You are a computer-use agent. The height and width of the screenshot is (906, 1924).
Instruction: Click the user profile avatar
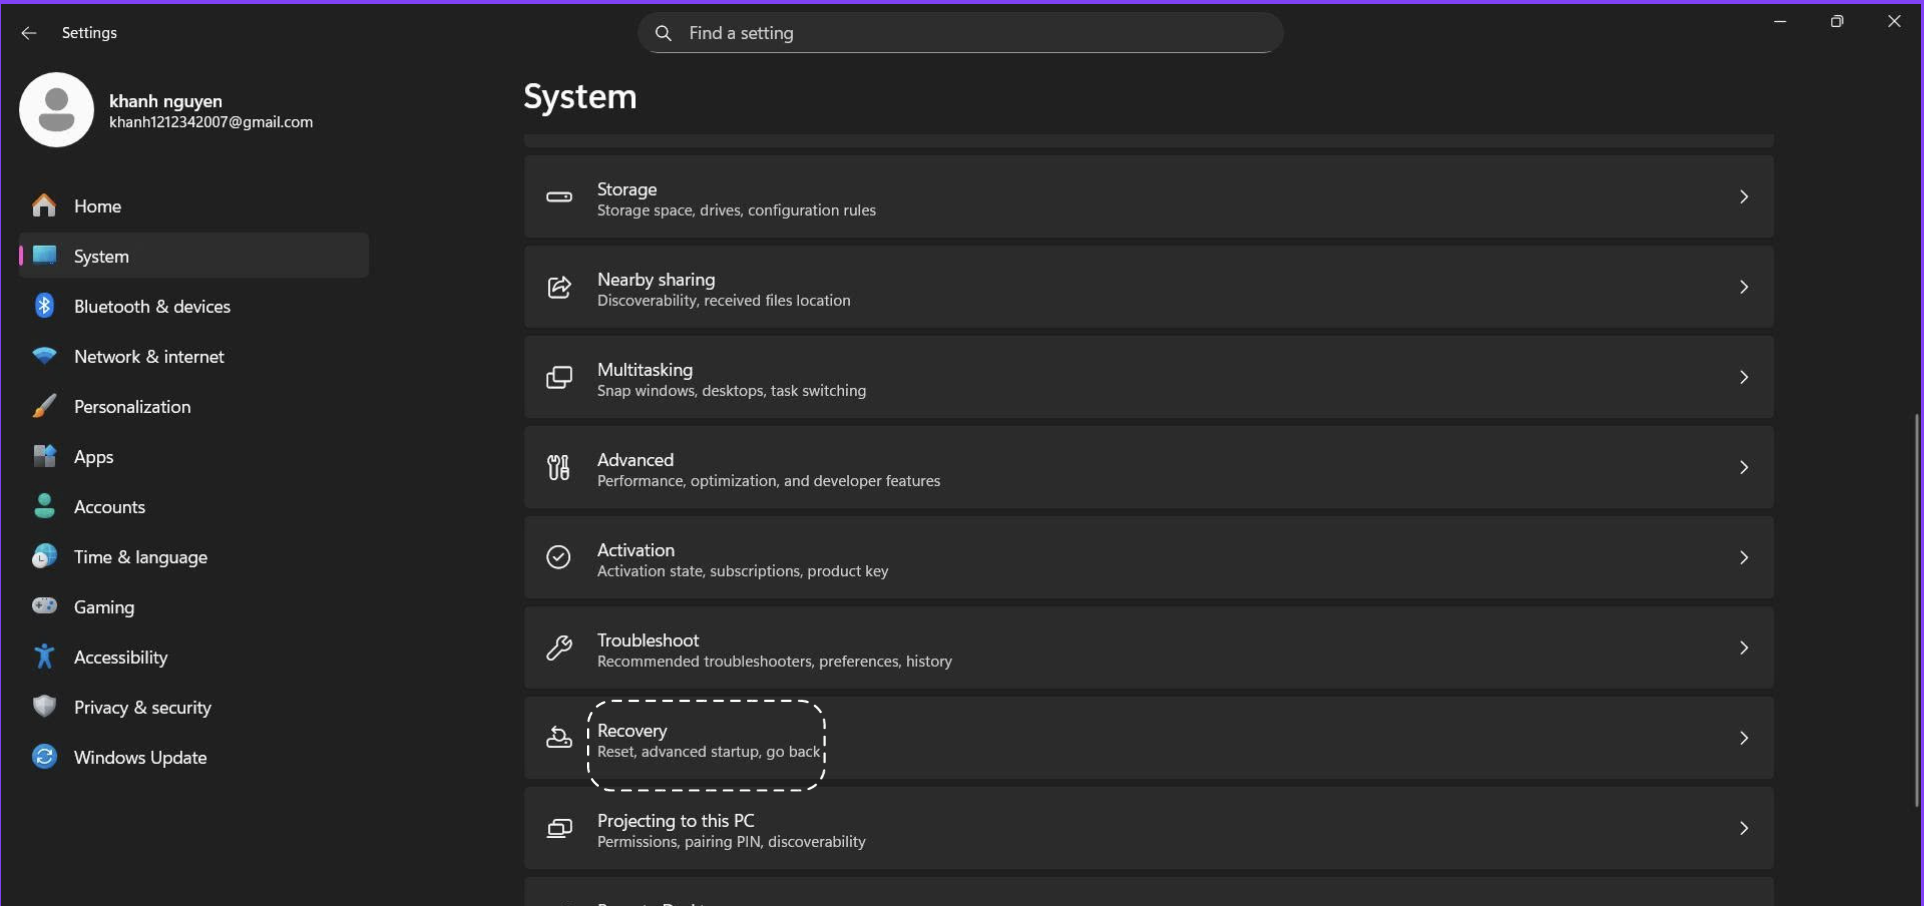56,110
